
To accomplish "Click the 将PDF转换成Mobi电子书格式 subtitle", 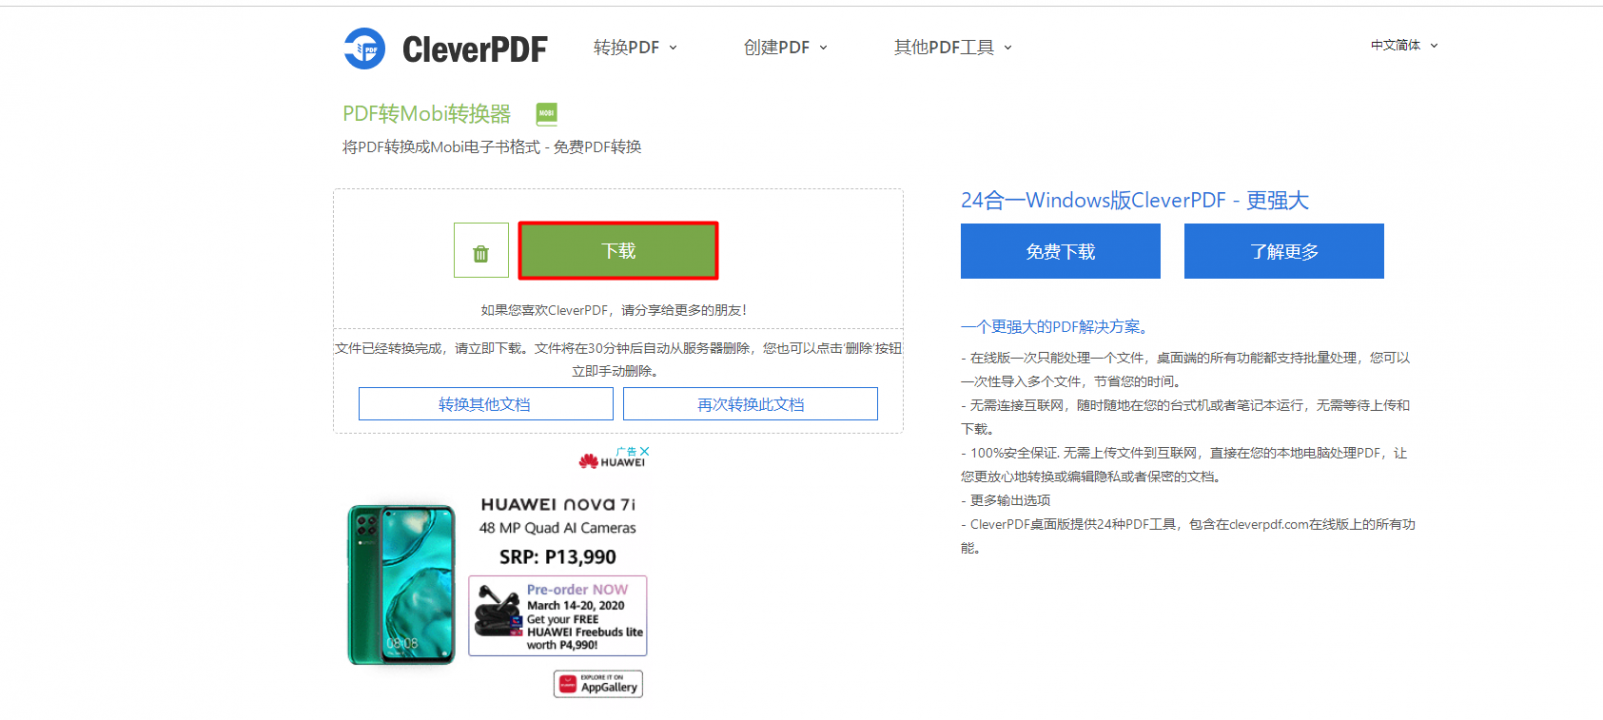I will (492, 147).
